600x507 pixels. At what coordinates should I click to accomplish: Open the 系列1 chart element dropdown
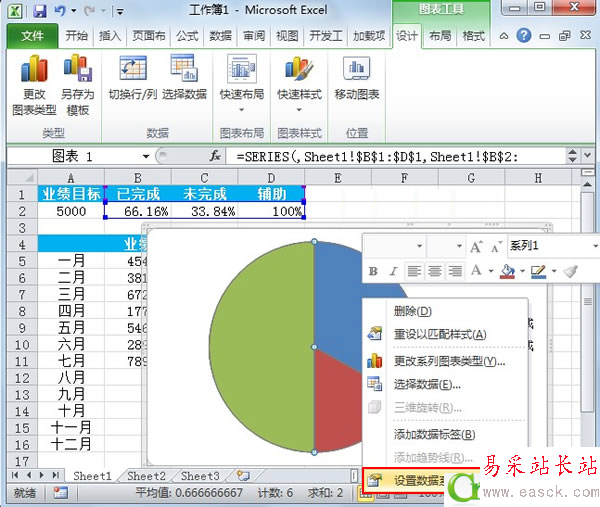pos(595,246)
